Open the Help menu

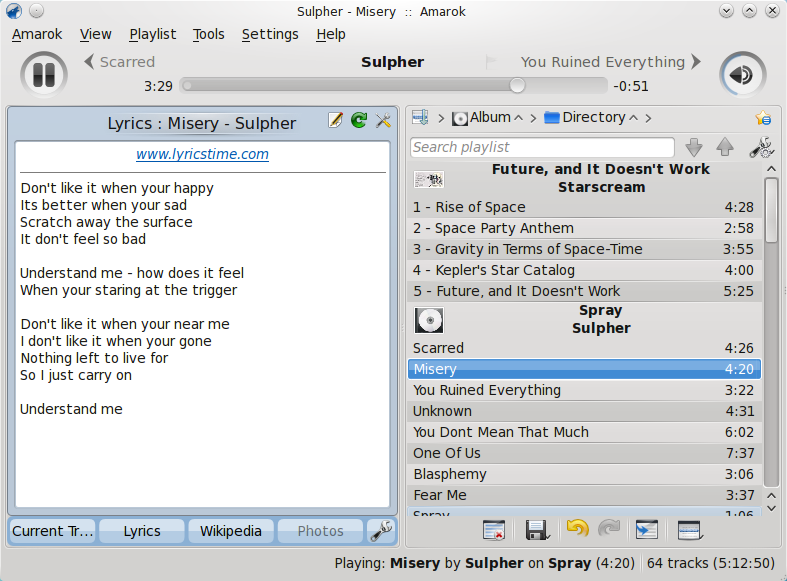point(331,34)
